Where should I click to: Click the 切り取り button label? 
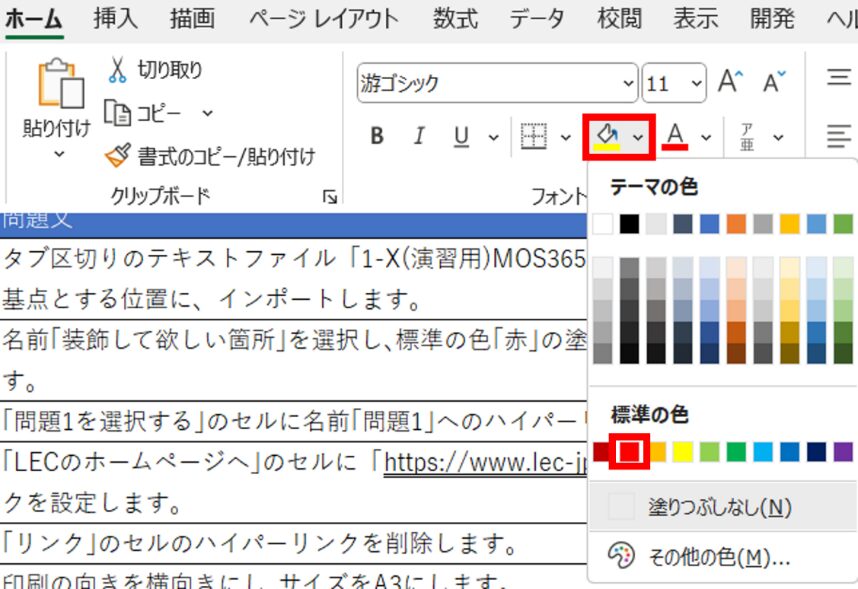point(170,70)
